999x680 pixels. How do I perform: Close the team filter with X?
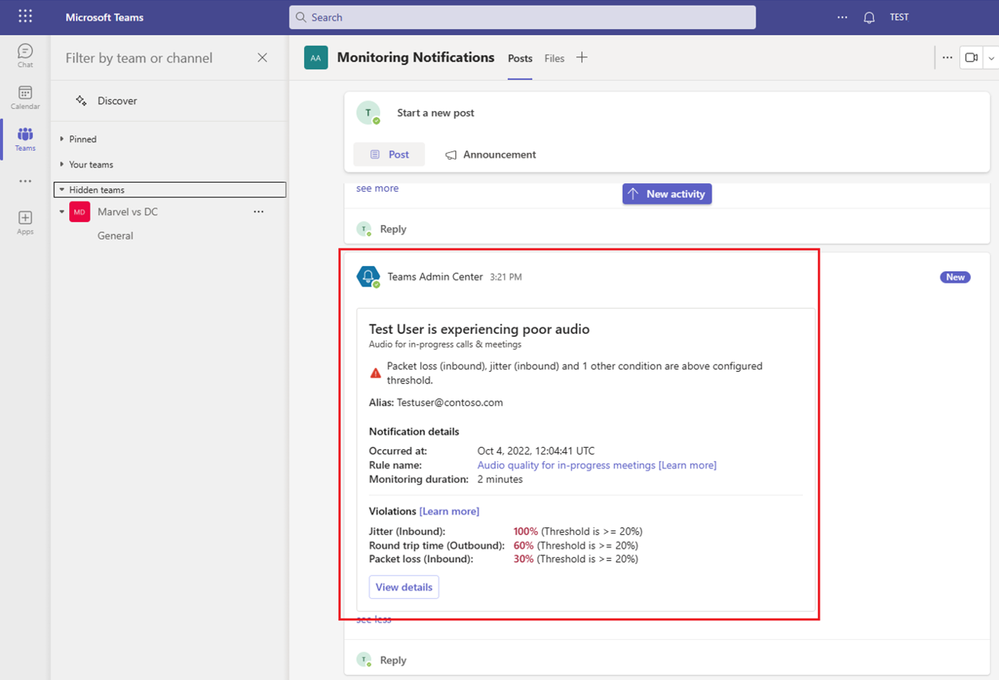point(262,57)
